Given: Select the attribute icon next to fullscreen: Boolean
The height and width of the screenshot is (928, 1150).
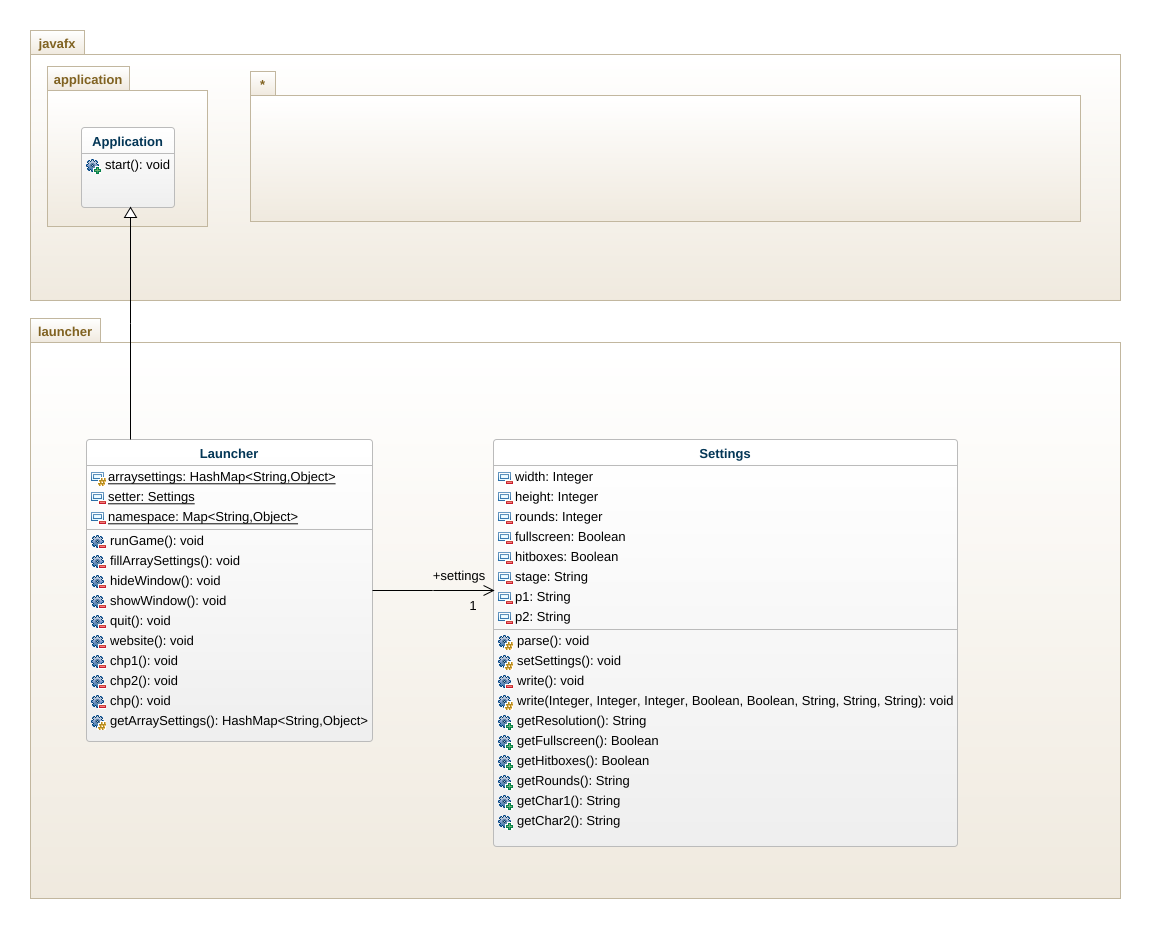Looking at the screenshot, I should point(505,538).
